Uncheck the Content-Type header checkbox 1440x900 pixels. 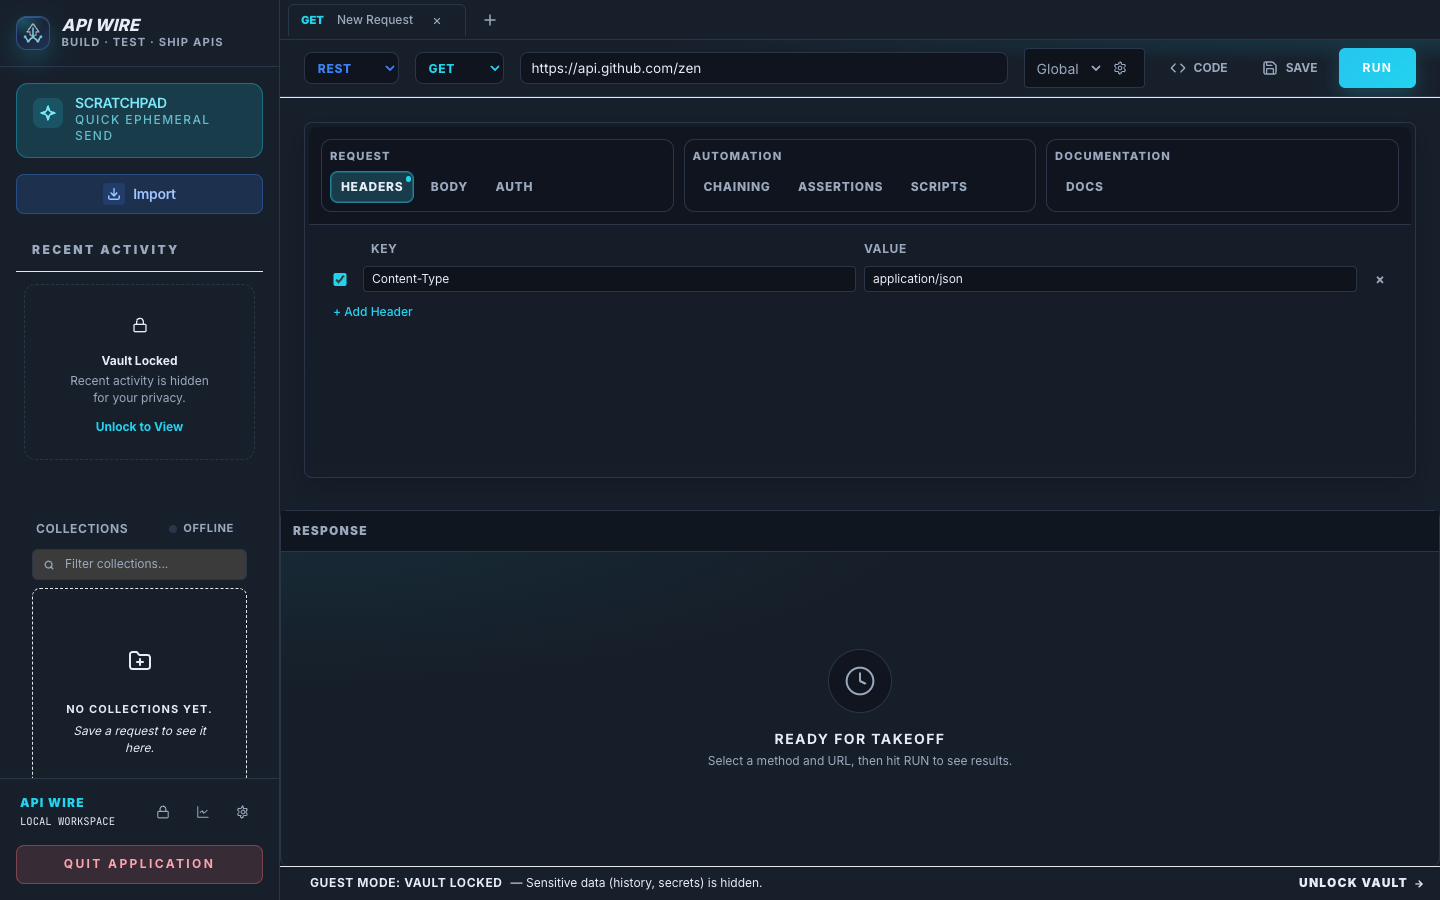(x=340, y=279)
